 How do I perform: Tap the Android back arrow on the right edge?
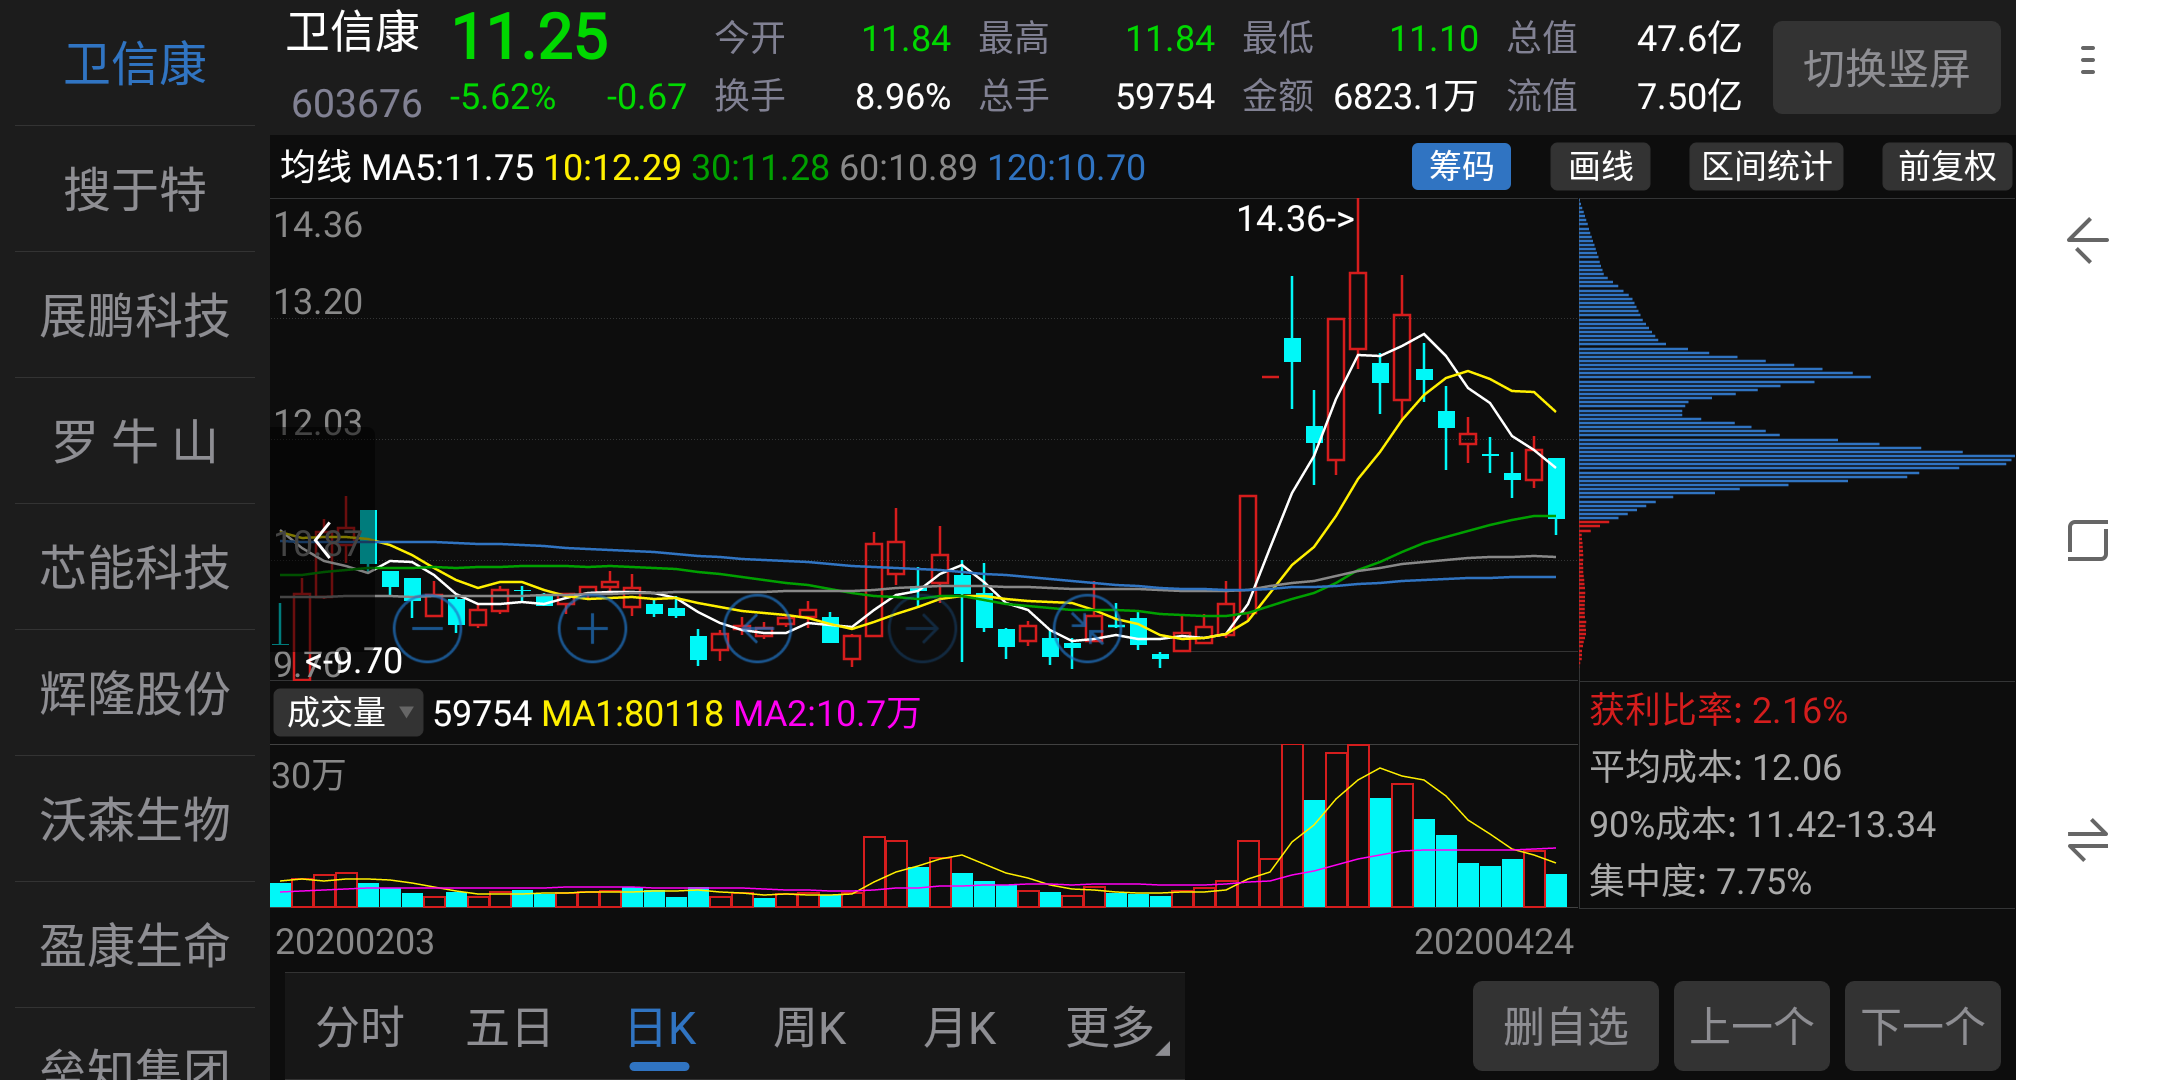[2086, 240]
